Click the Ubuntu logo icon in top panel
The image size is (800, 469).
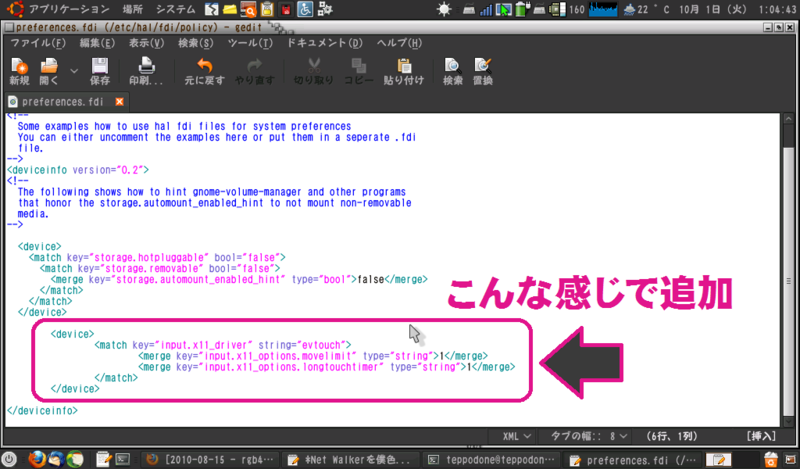[x=15, y=9]
